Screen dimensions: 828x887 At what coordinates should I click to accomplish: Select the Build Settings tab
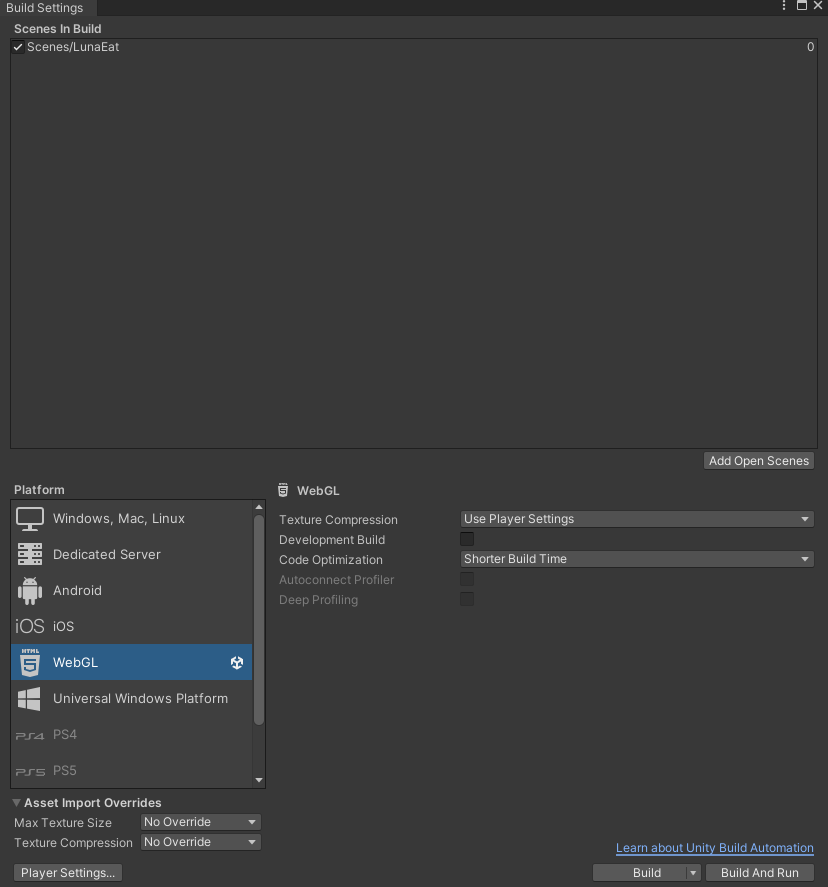point(48,8)
